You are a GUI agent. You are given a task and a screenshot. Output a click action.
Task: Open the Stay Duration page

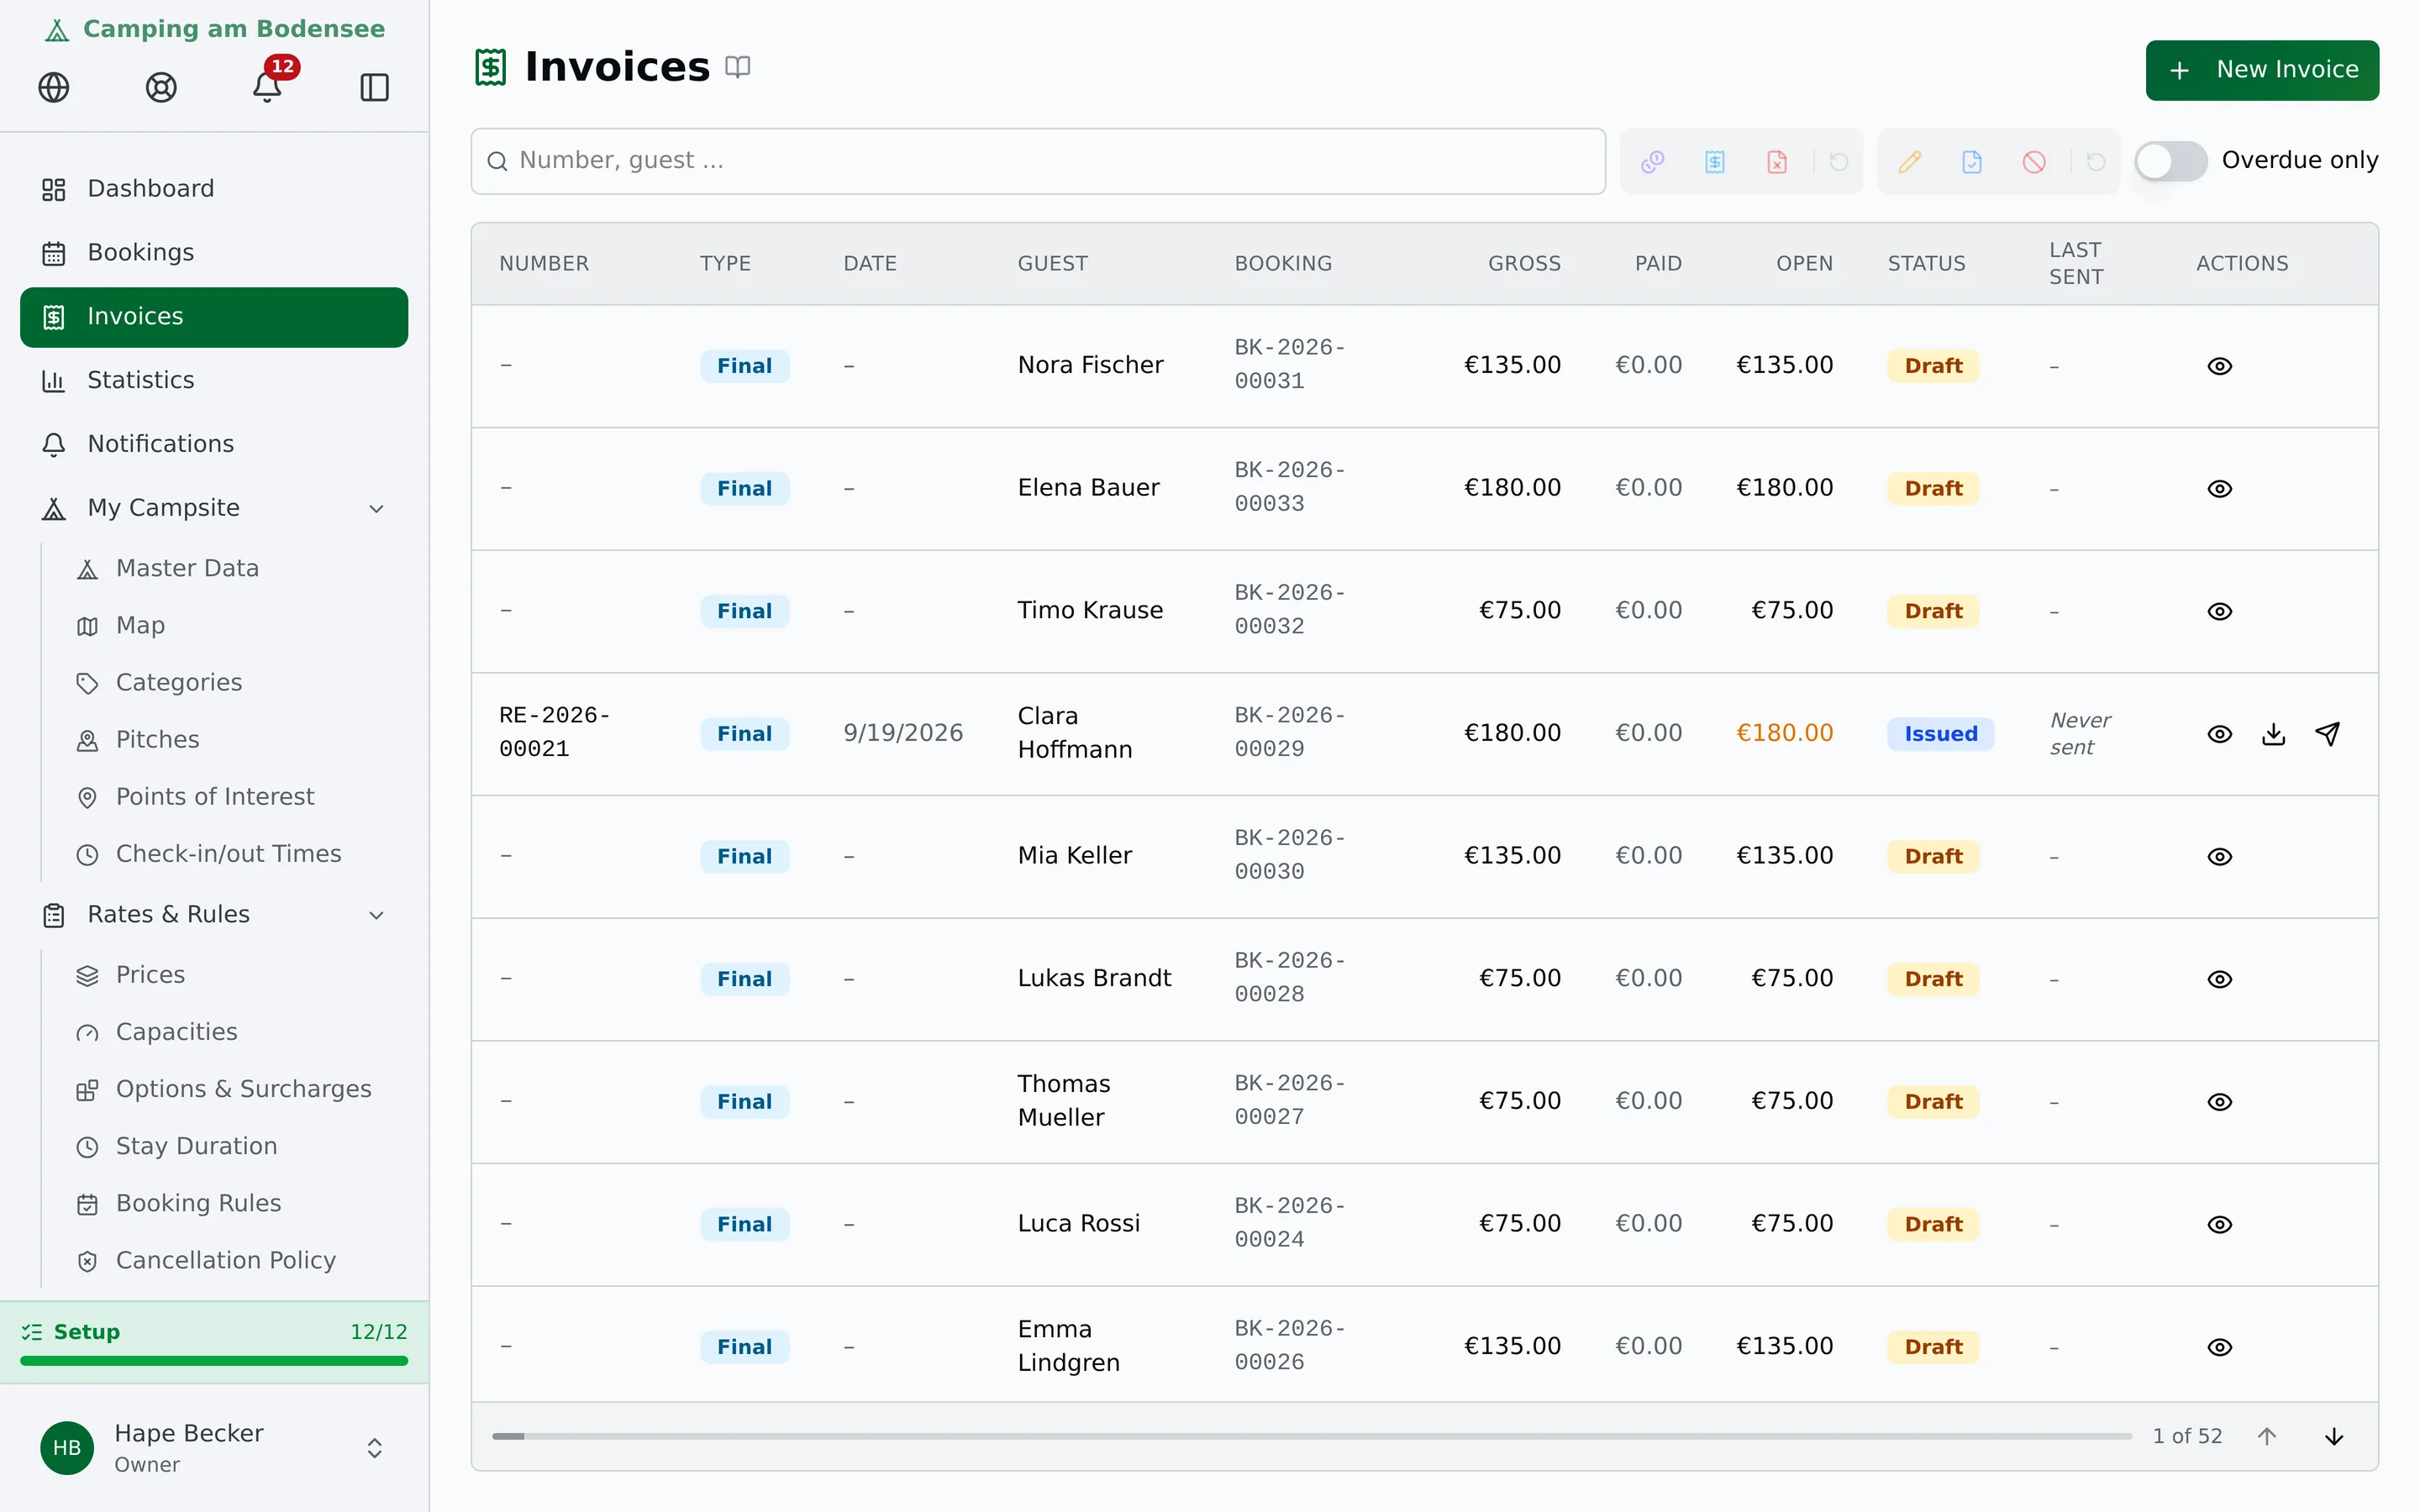[x=234, y=1146]
